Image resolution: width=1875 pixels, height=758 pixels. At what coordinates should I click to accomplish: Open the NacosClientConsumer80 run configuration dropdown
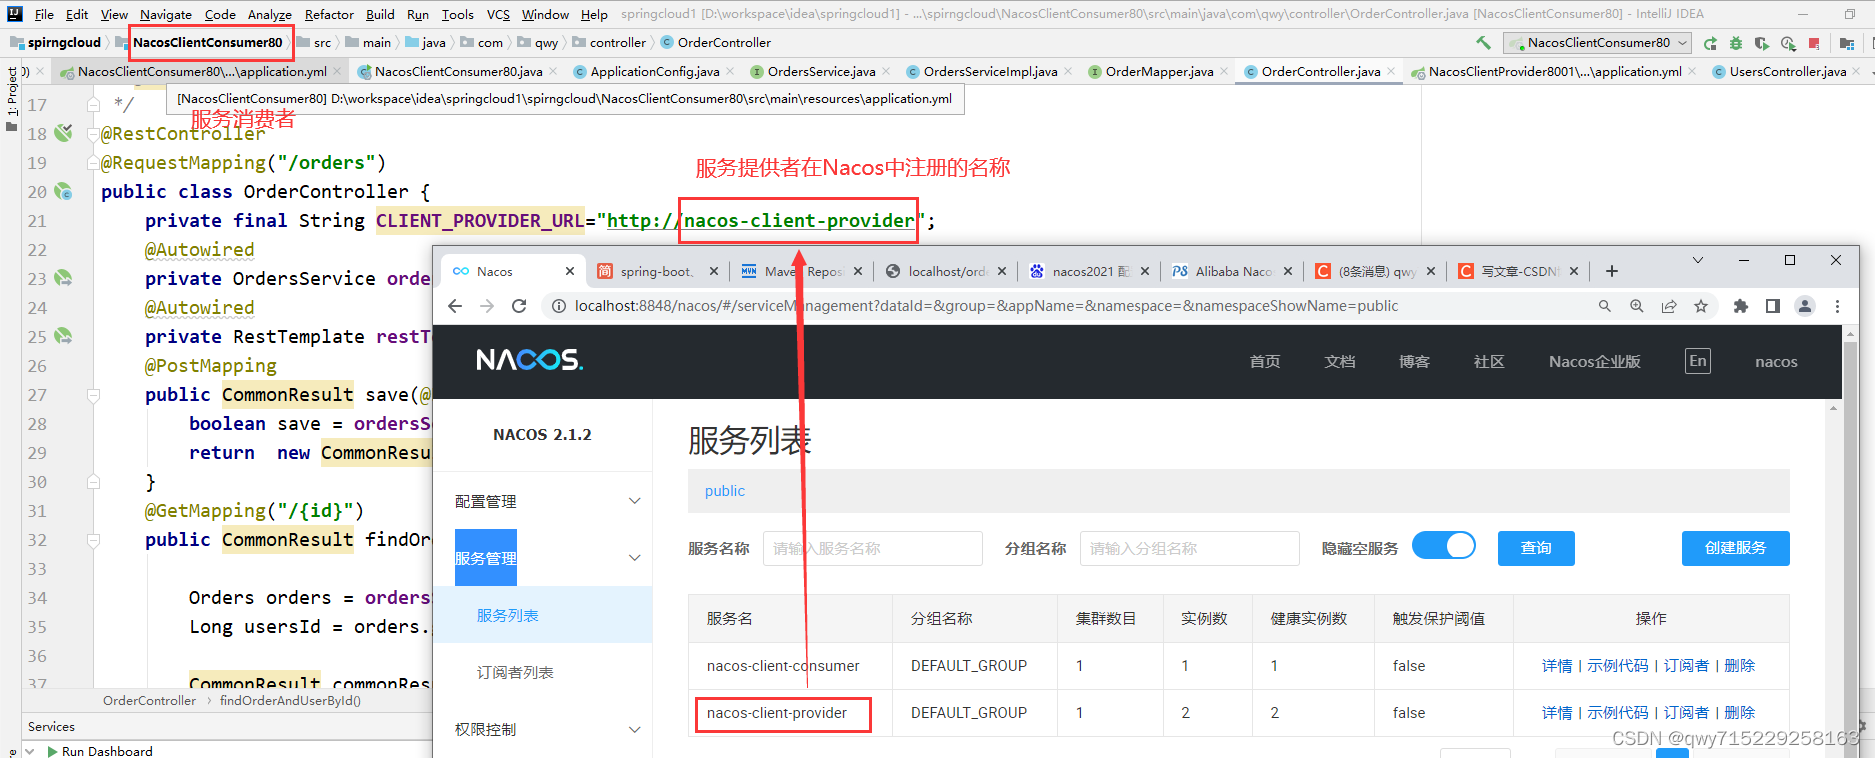coord(1598,43)
